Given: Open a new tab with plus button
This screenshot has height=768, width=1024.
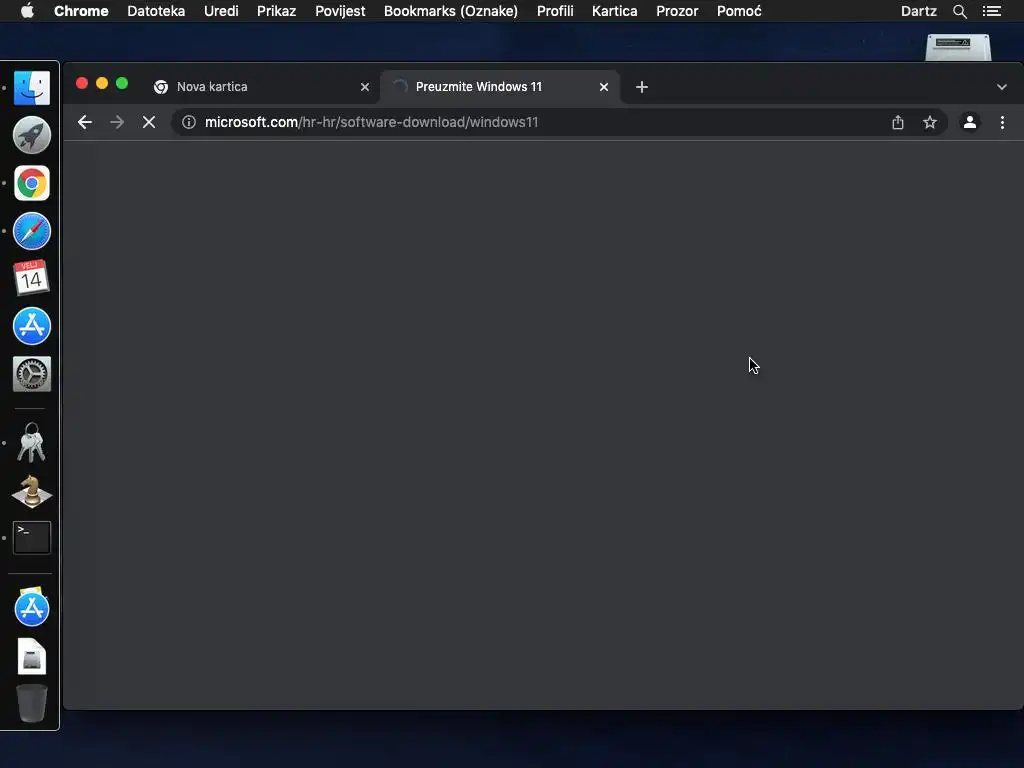Looking at the screenshot, I should click(x=642, y=87).
